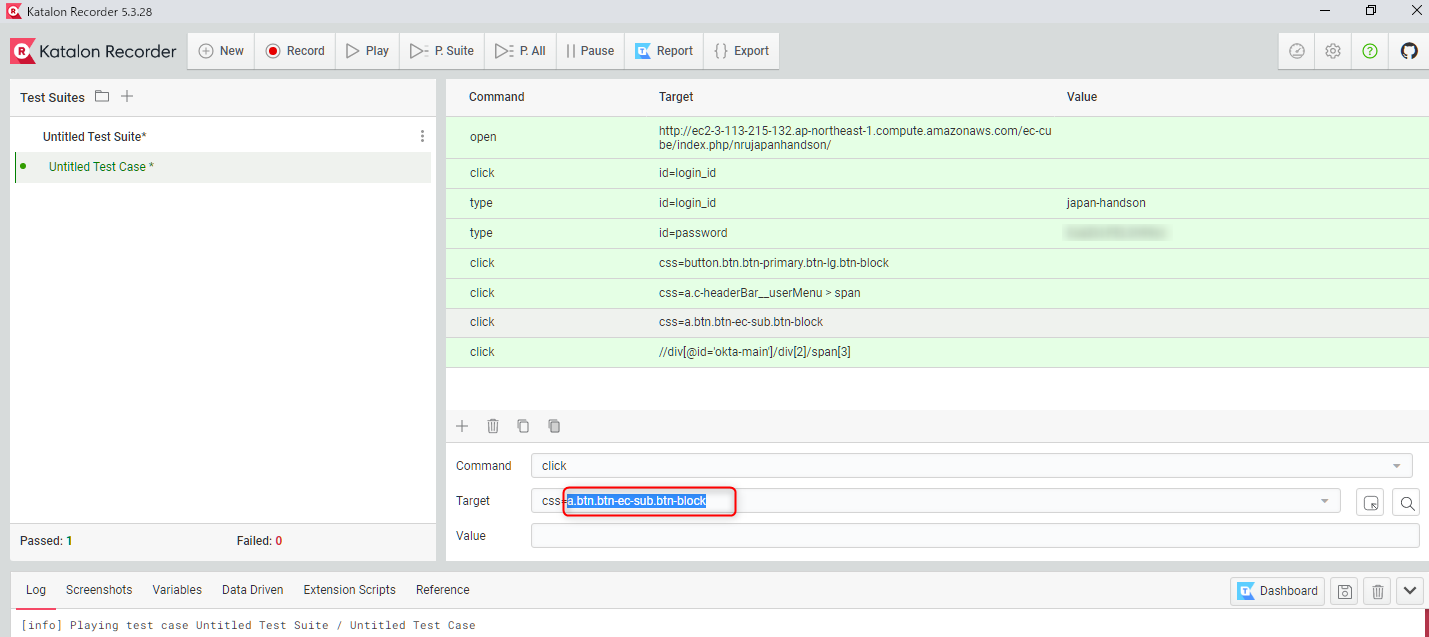Save the log with save icon
The image size is (1429, 637).
[x=1345, y=591]
